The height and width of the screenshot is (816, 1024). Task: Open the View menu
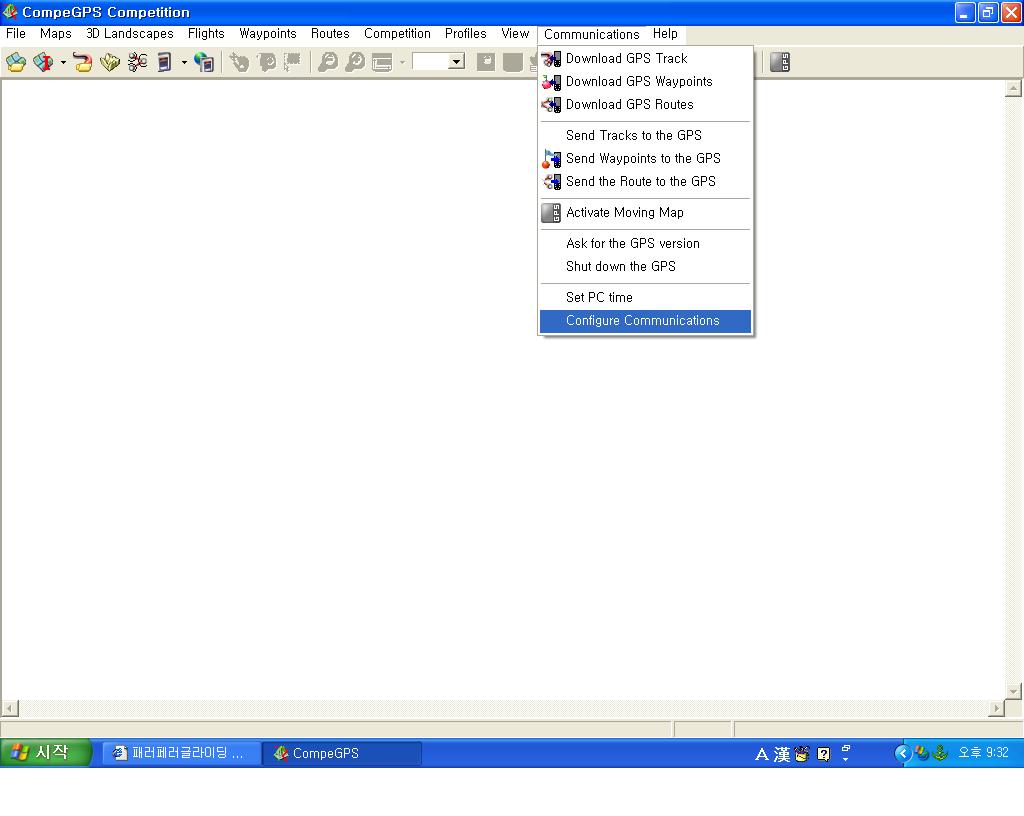coord(515,34)
